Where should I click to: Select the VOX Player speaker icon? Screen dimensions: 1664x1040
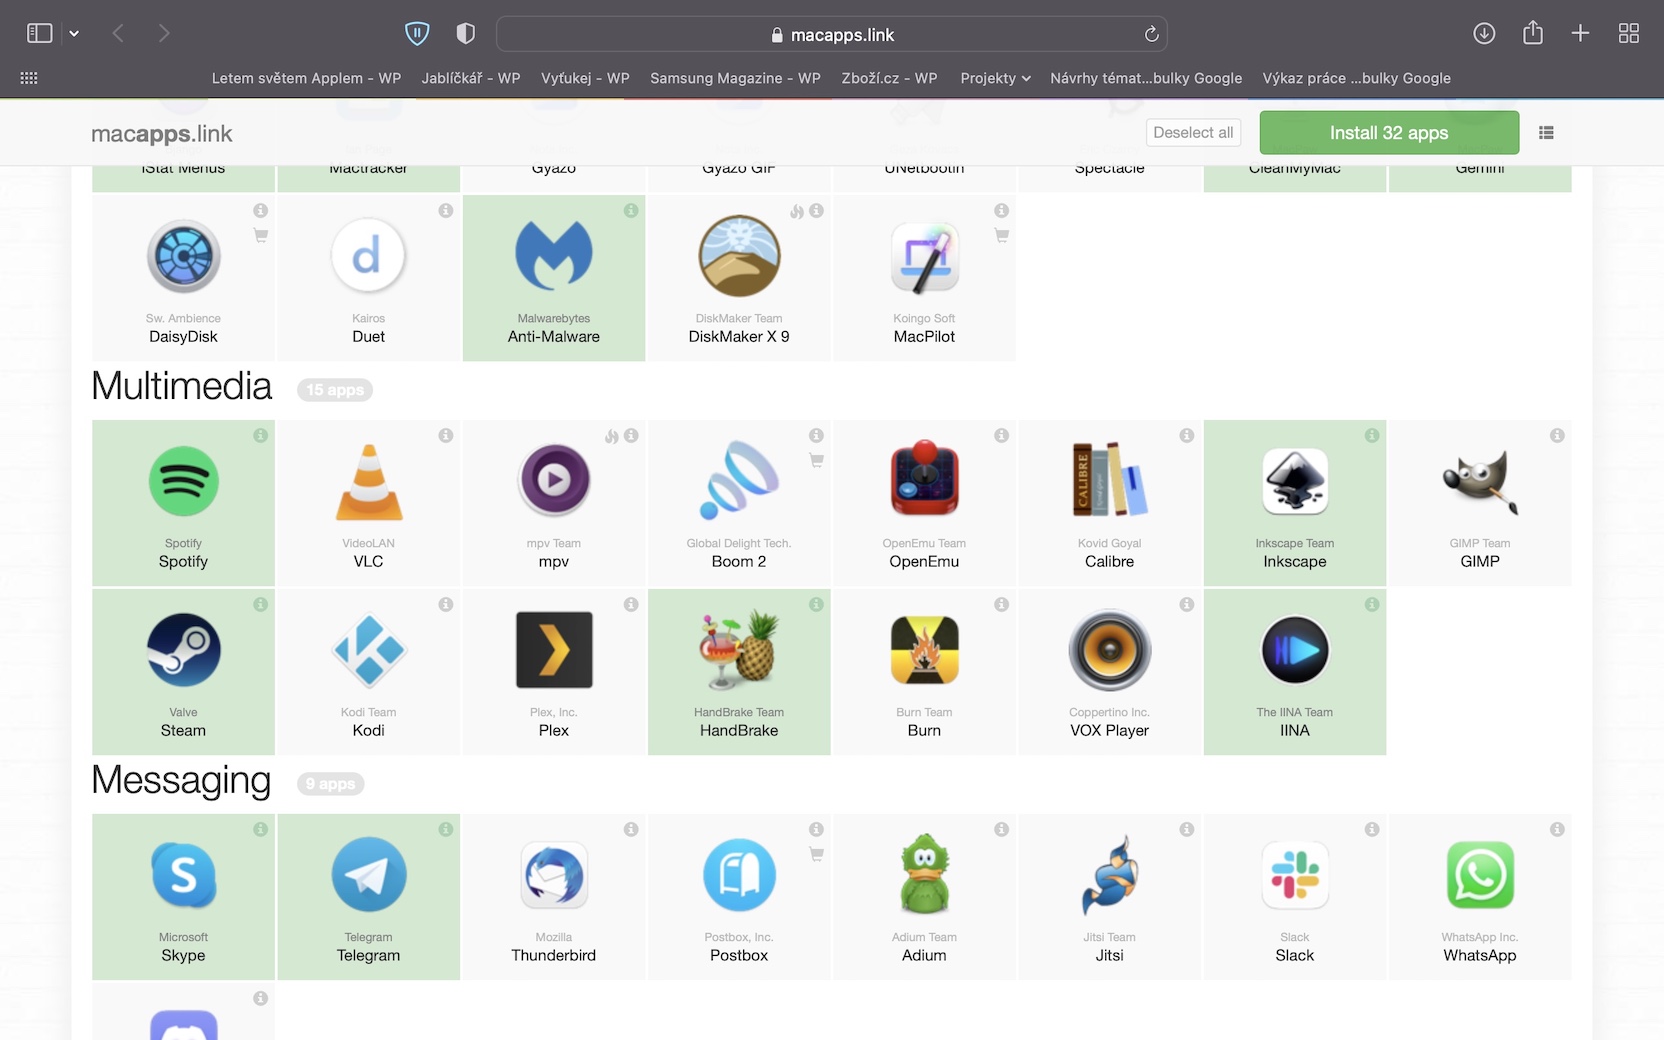point(1110,650)
